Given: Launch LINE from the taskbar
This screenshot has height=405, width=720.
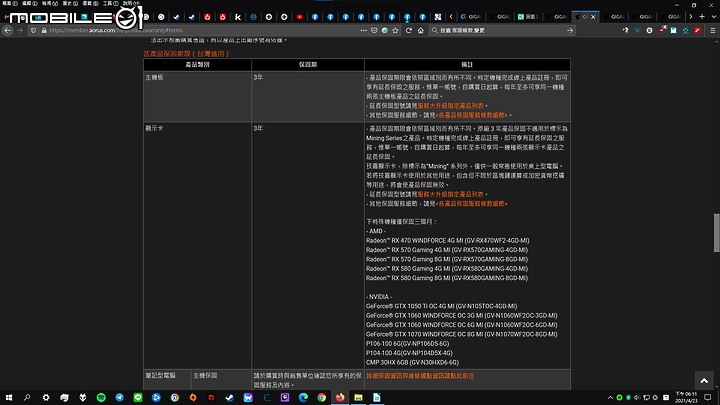Looking at the screenshot, I should pos(138,398).
